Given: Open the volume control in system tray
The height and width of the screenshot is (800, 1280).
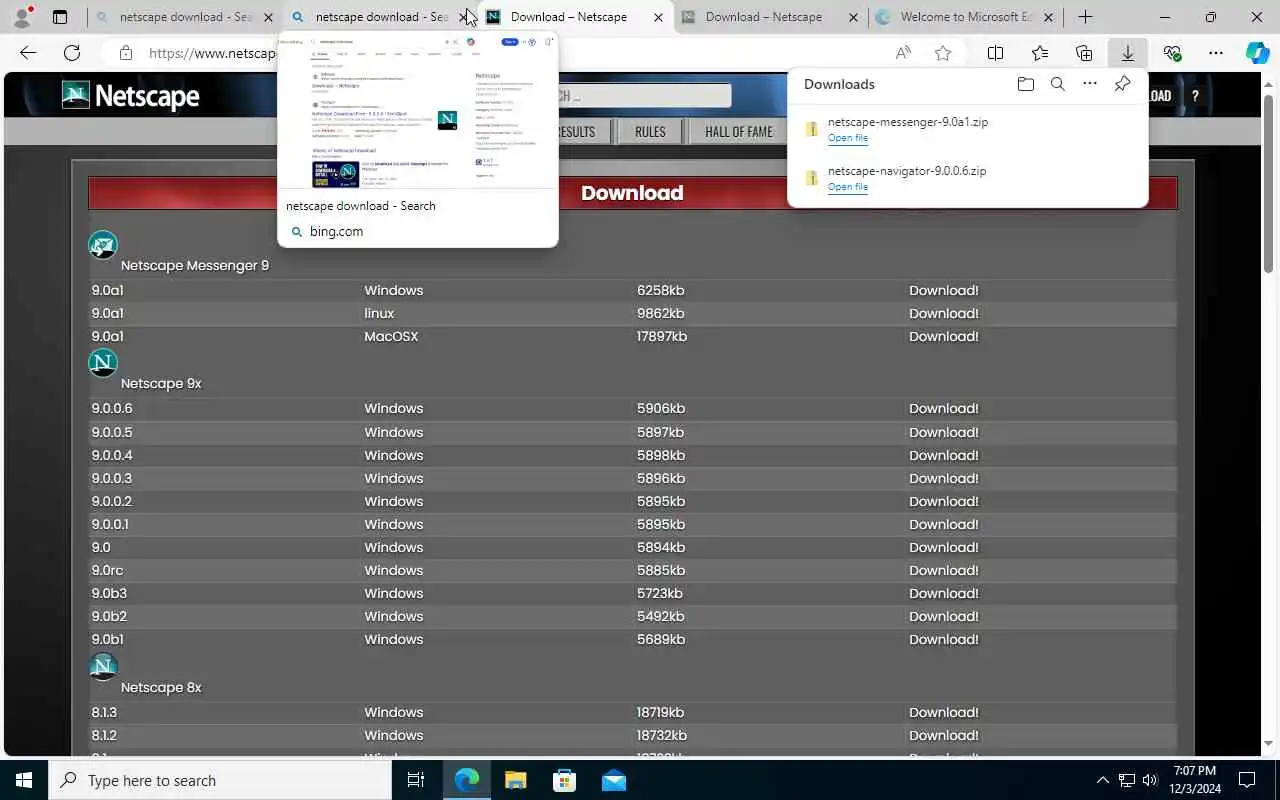Looking at the screenshot, I should 1150,780.
